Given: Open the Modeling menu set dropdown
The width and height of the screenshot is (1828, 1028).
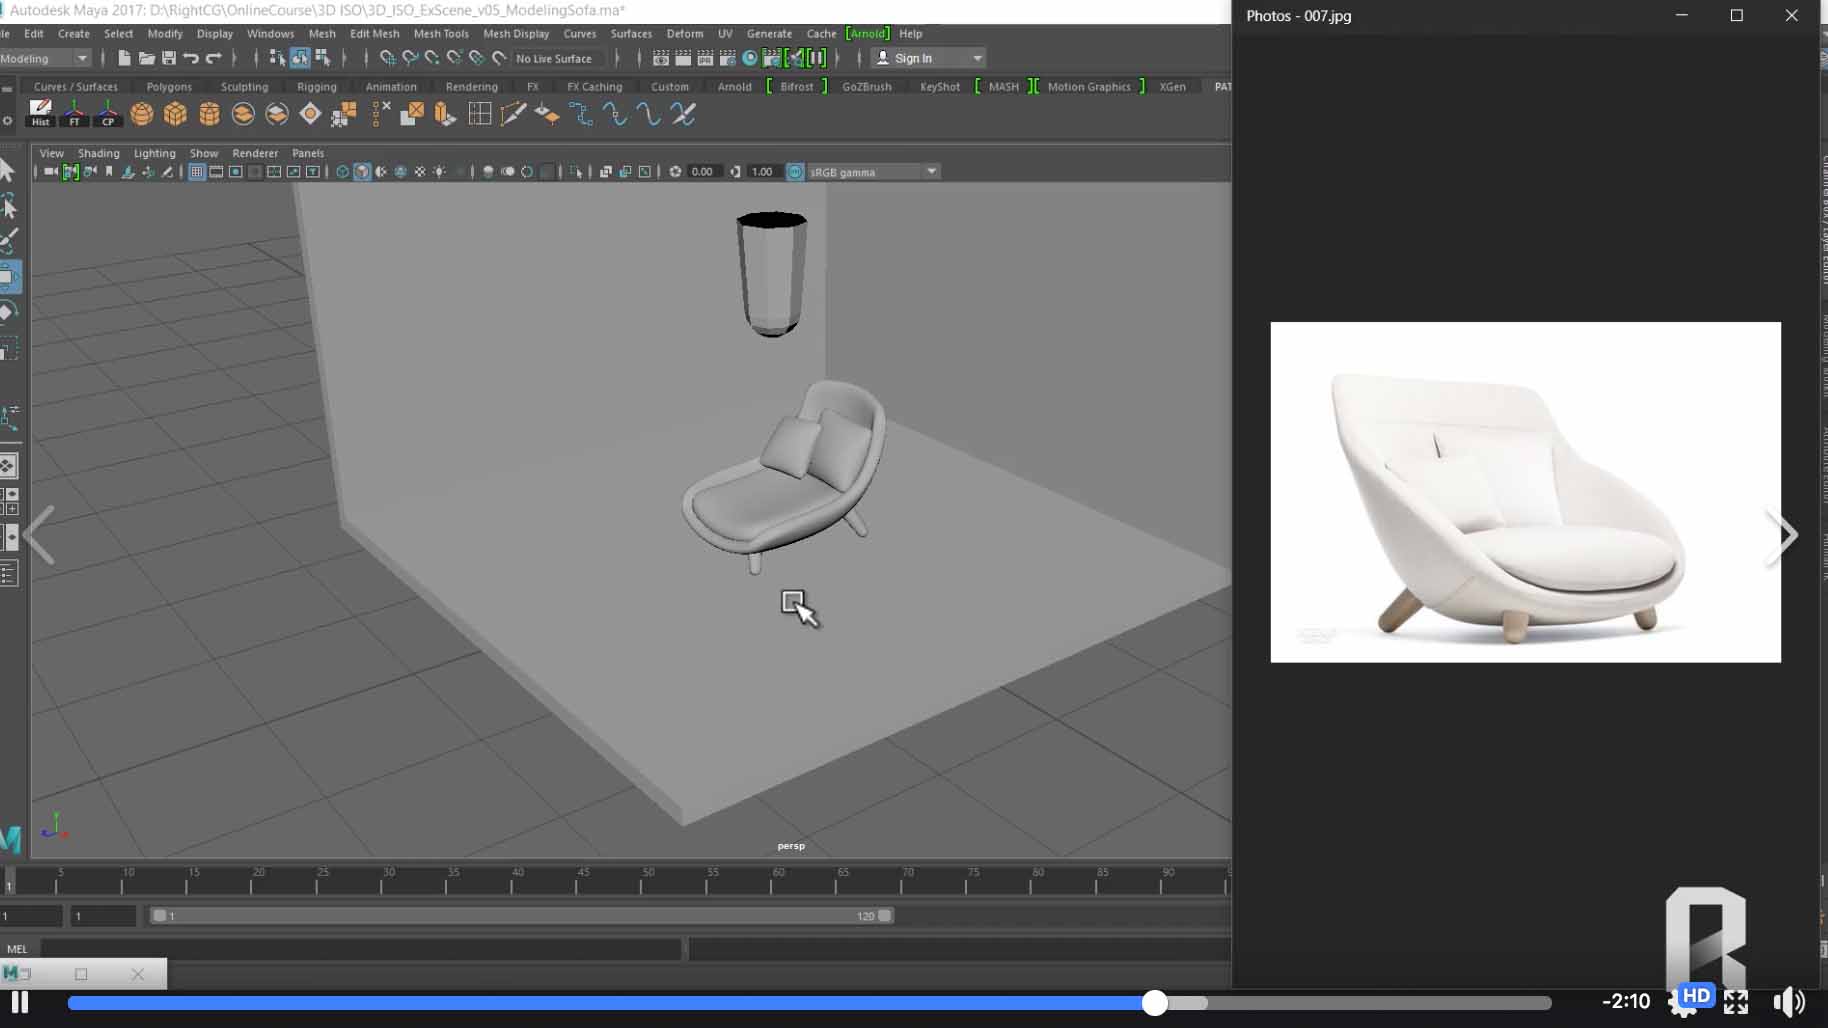Looking at the screenshot, I should (x=46, y=58).
